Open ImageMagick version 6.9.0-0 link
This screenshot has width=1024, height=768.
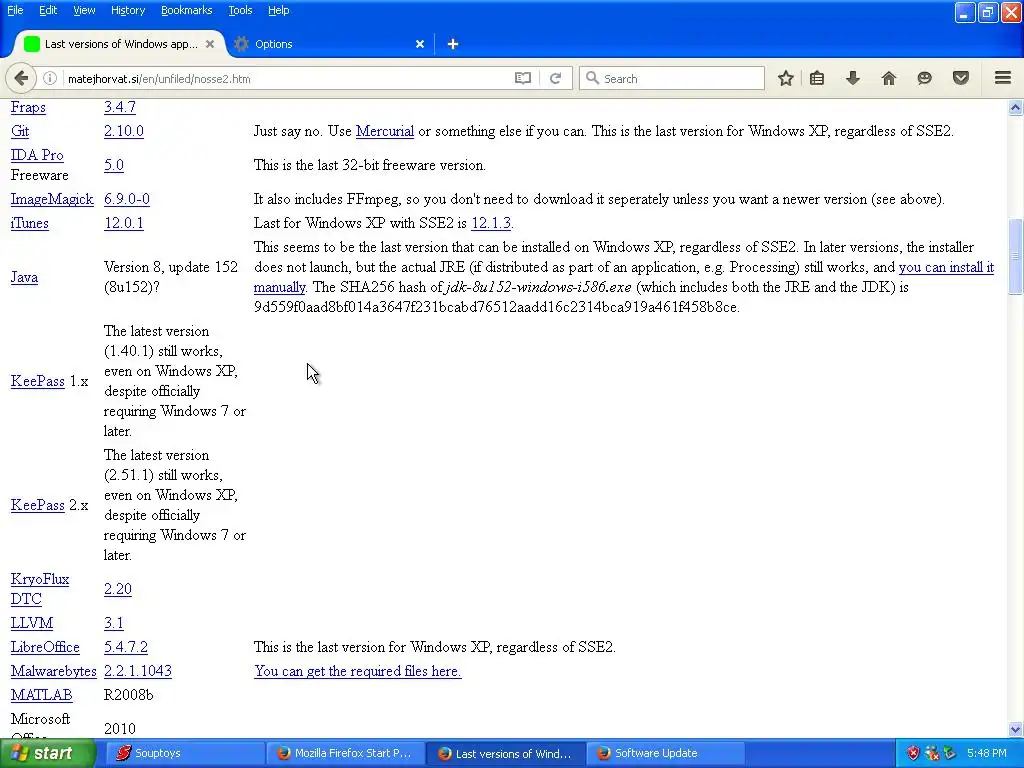pos(127,199)
